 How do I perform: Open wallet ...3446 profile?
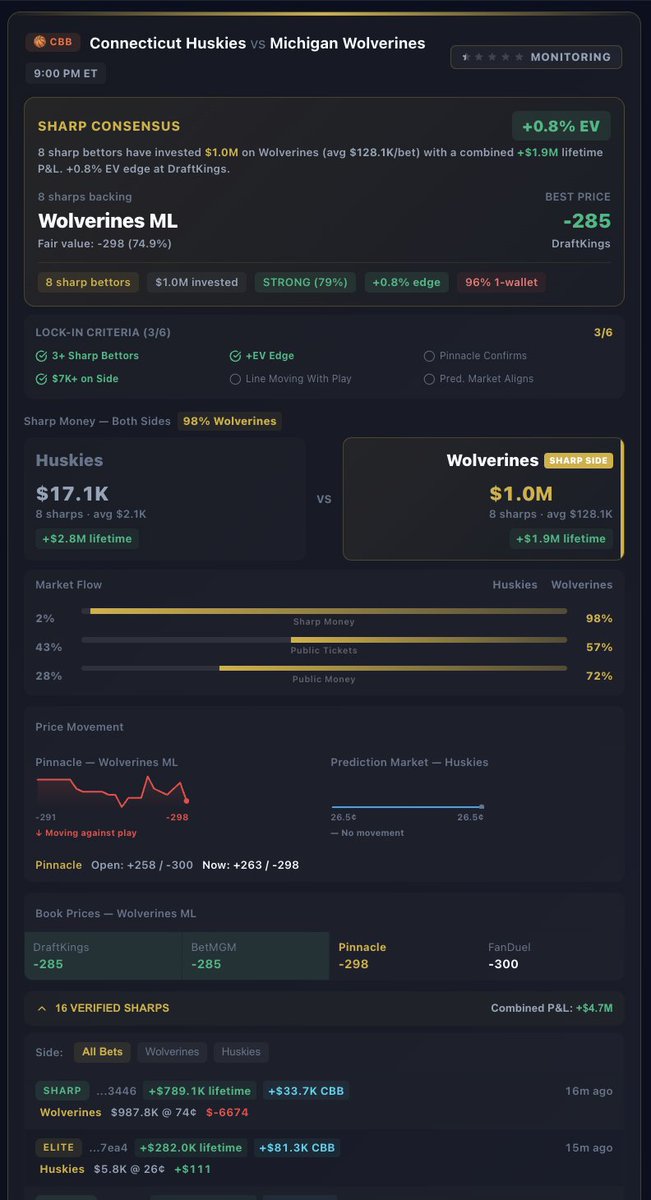click(x=116, y=1091)
